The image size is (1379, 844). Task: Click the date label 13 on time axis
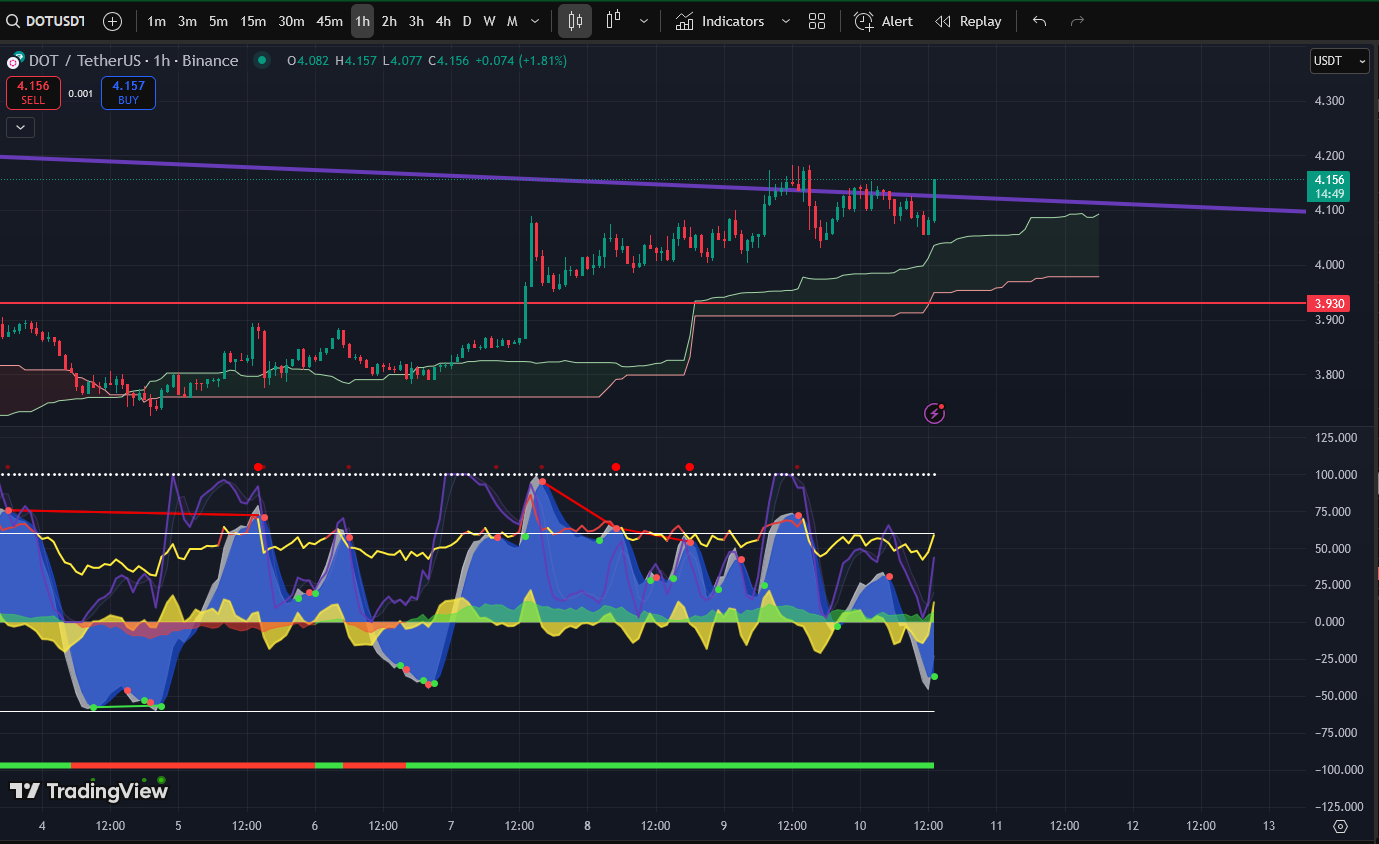pos(1269,826)
